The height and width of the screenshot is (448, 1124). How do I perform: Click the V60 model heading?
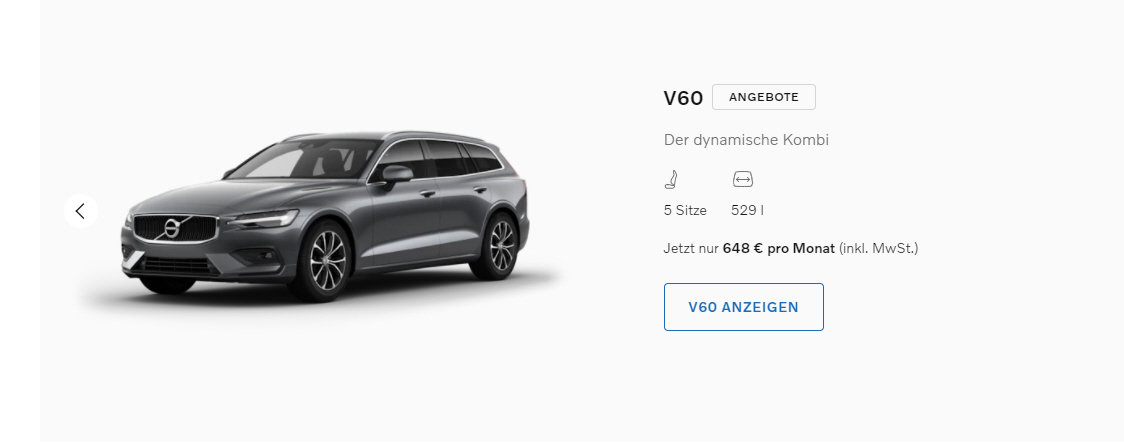pyautogui.click(x=683, y=98)
